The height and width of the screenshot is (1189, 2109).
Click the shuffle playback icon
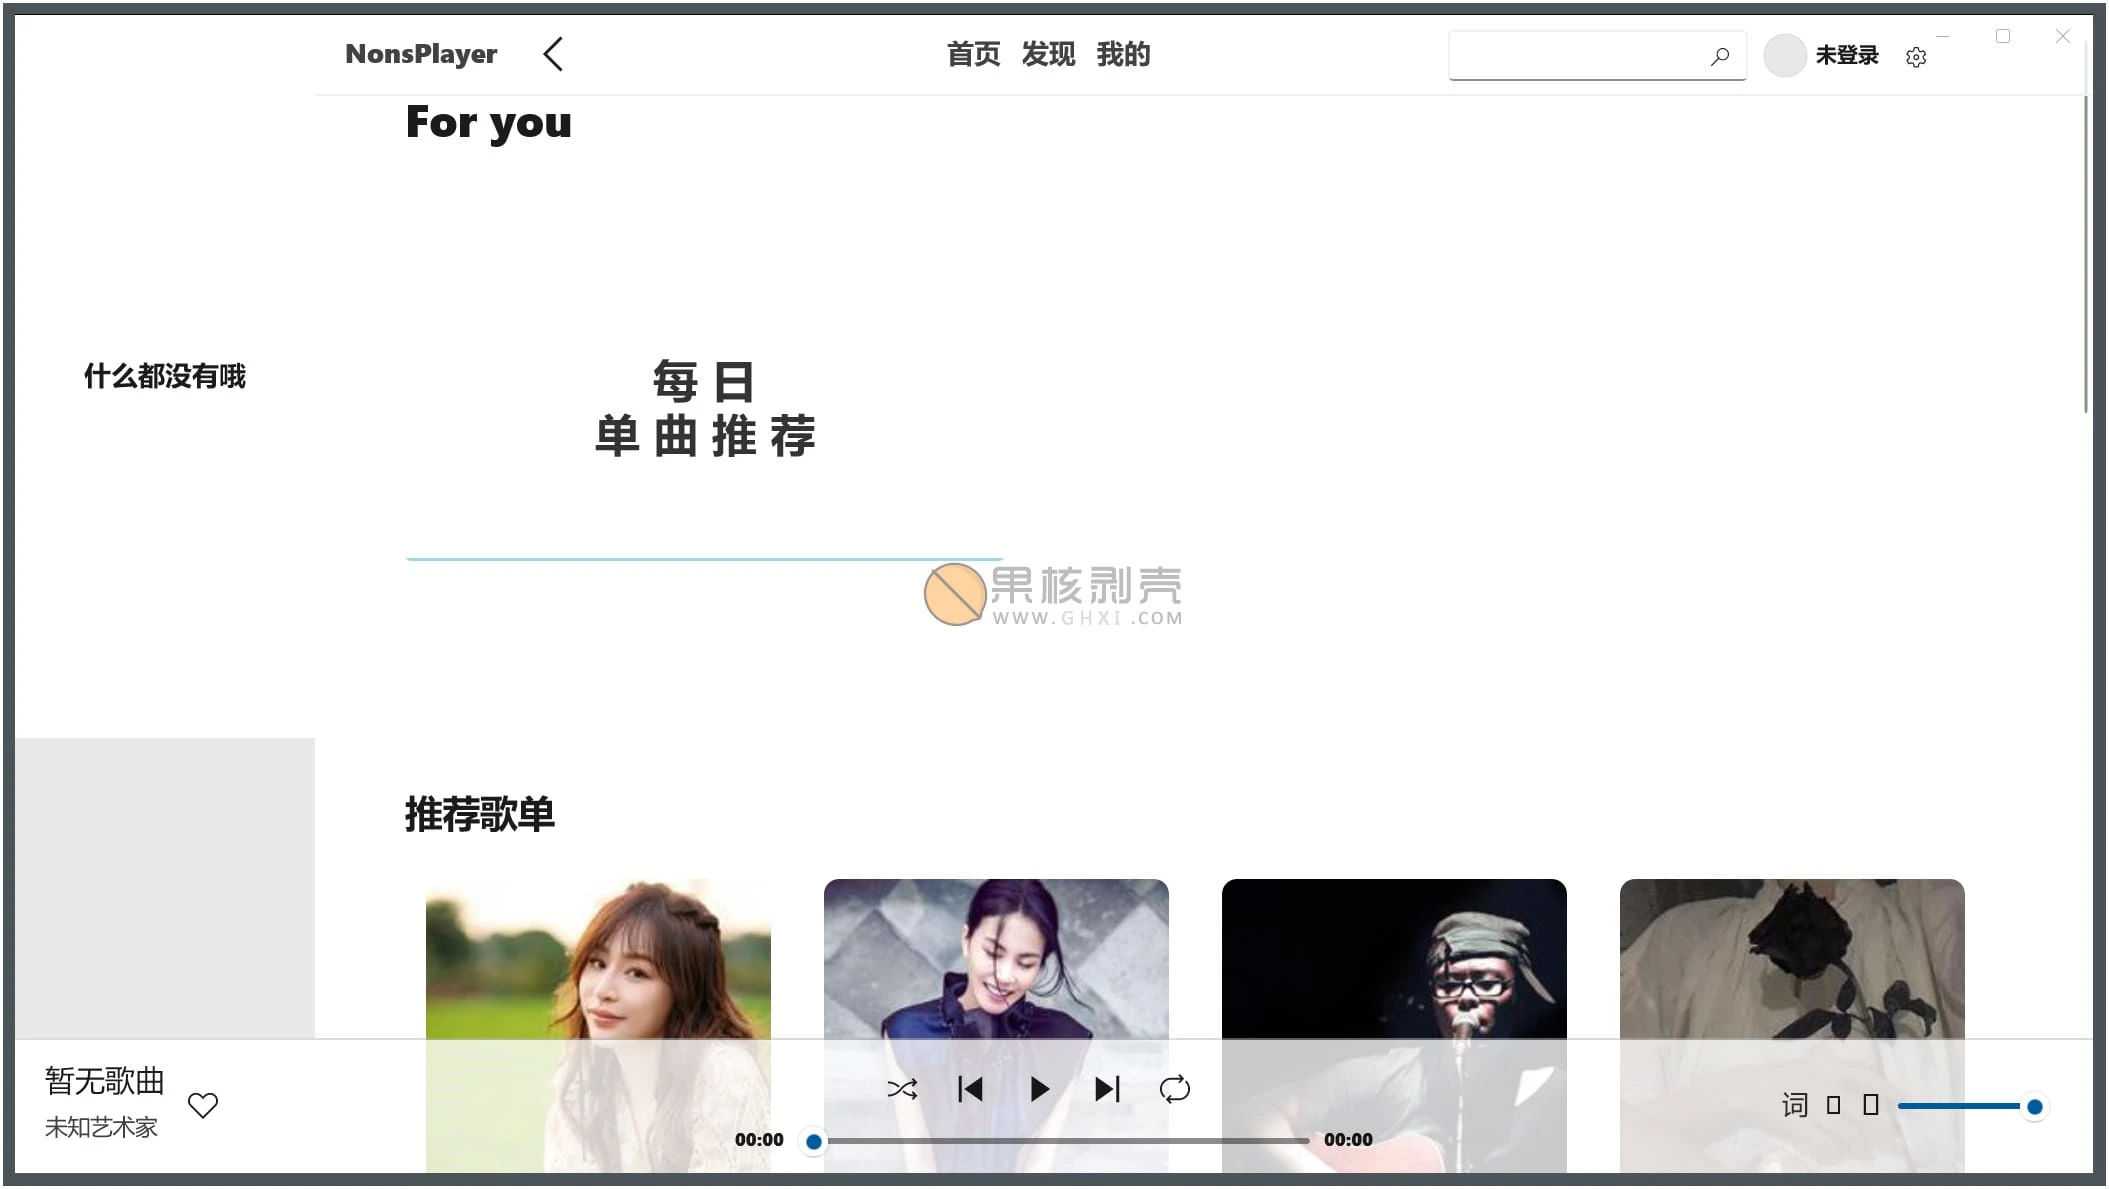pyautogui.click(x=901, y=1089)
